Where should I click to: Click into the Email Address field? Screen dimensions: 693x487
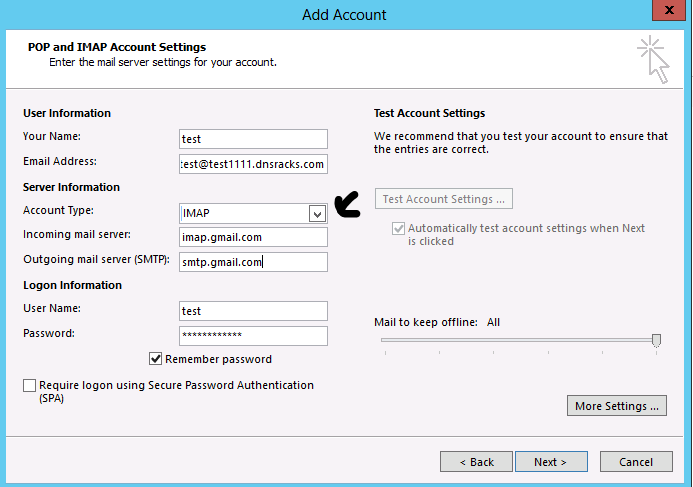[253, 163]
